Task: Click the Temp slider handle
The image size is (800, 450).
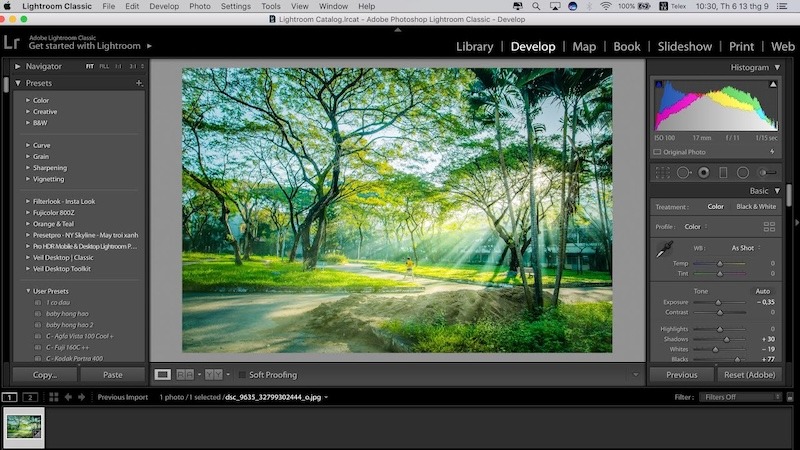Action: click(x=720, y=264)
